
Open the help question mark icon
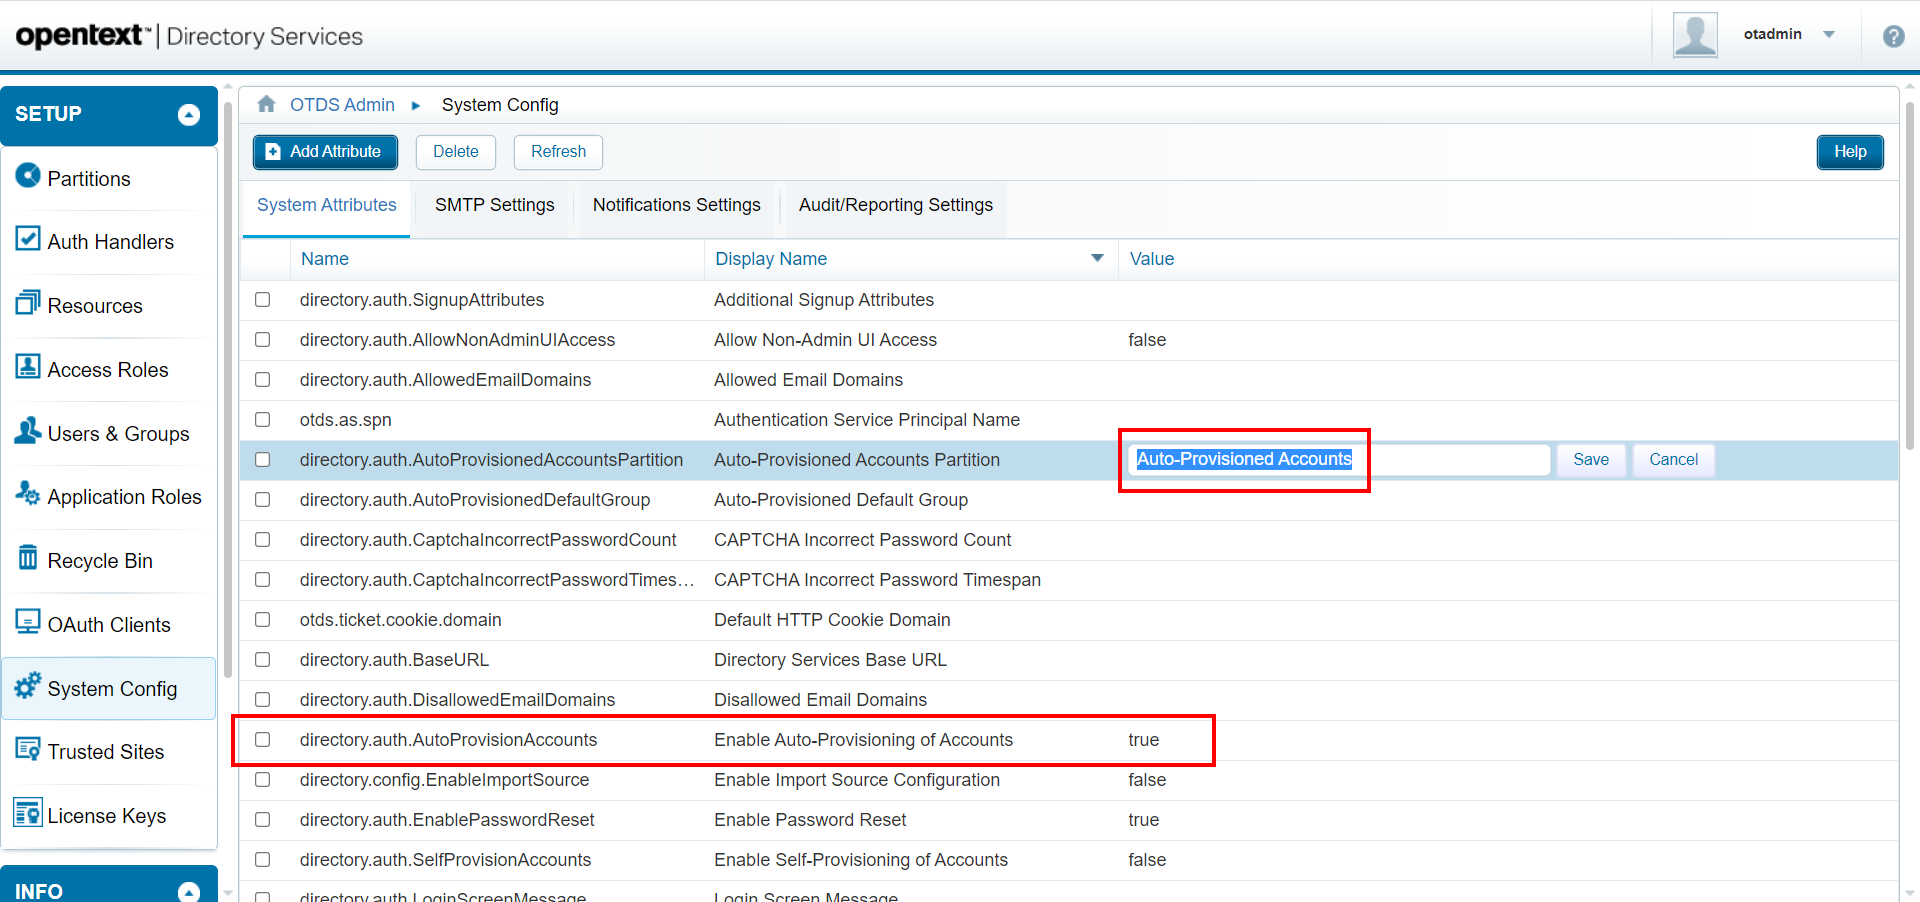pyautogui.click(x=1893, y=37)
